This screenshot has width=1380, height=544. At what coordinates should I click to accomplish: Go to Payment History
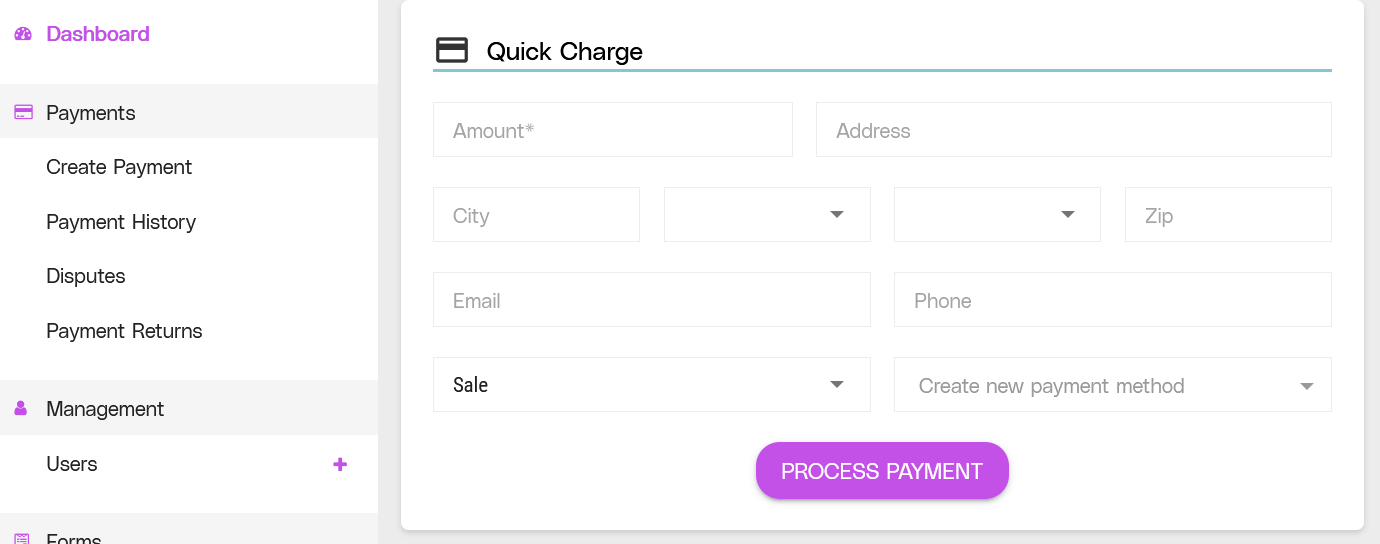tap(121, 222)
